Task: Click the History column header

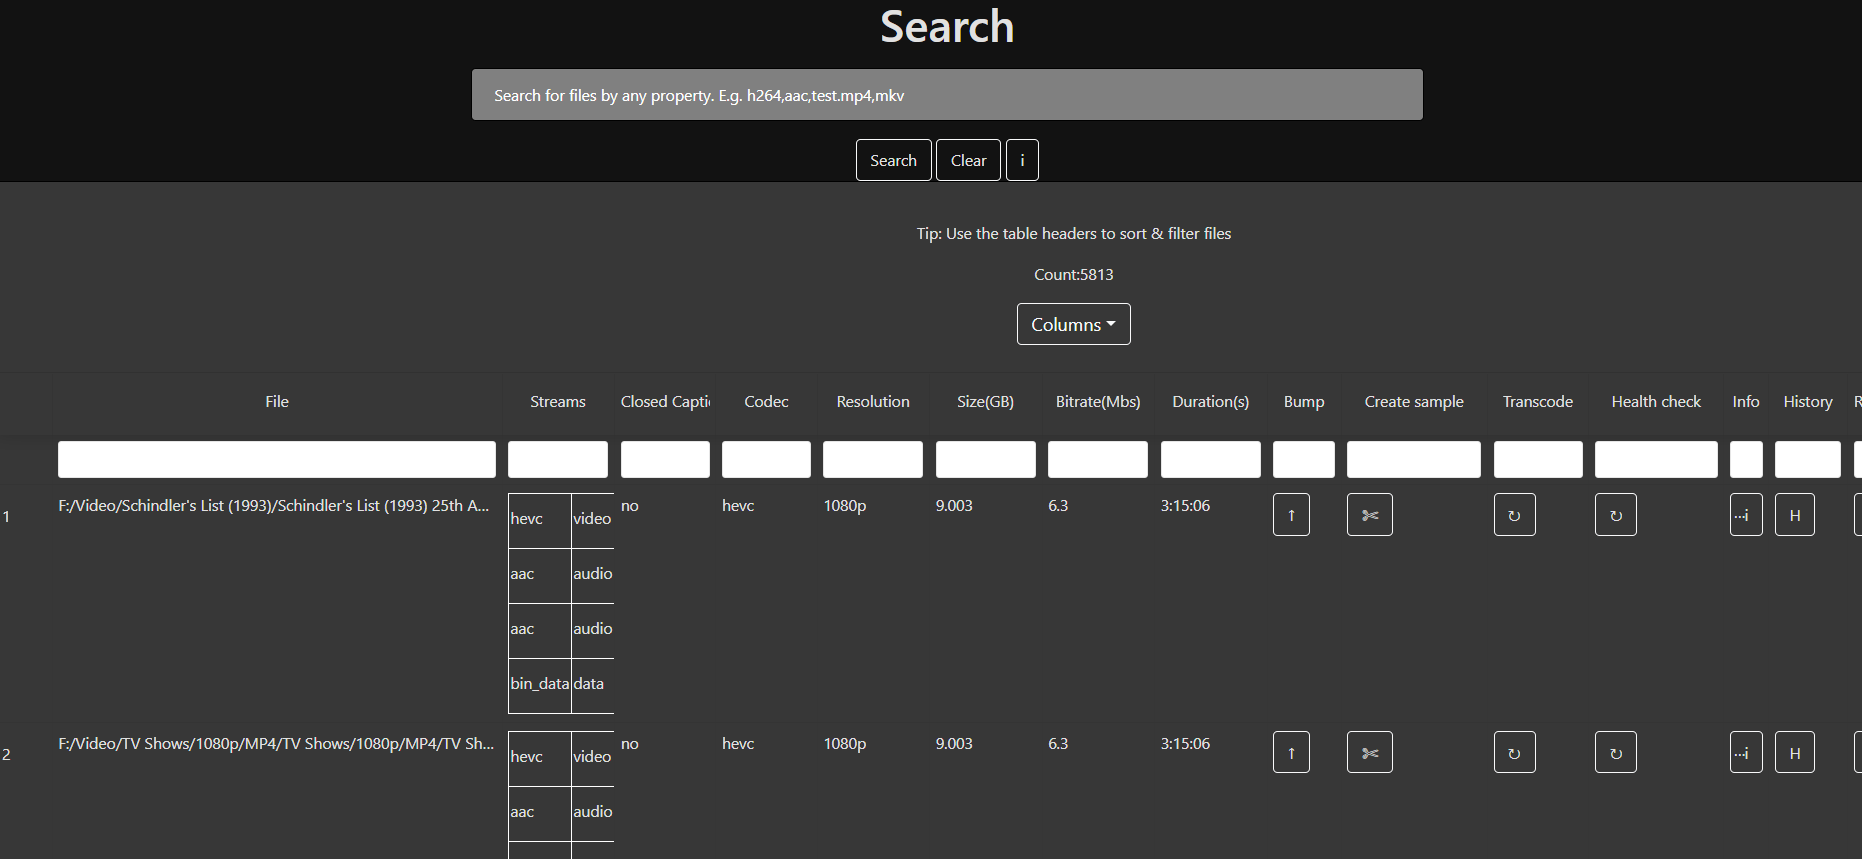Action: (1808, 401)
